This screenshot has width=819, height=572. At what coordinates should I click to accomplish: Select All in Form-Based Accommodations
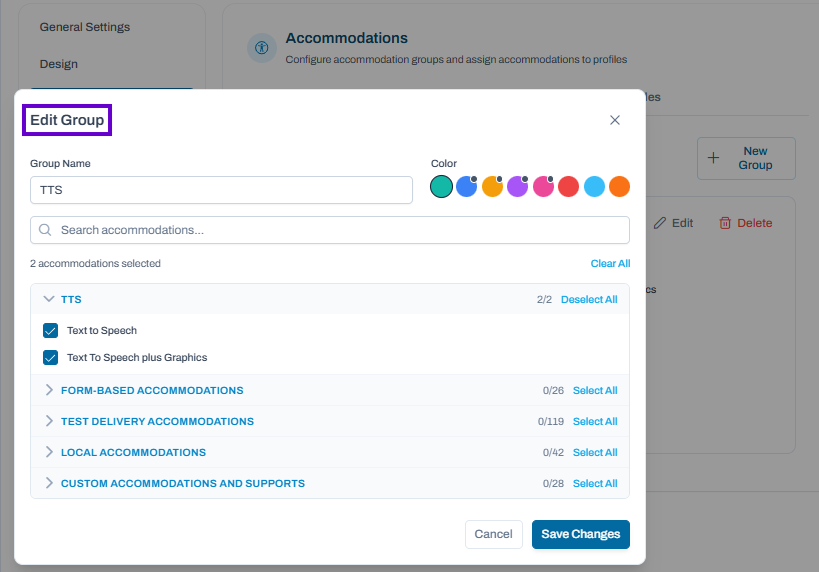(595, 390)
